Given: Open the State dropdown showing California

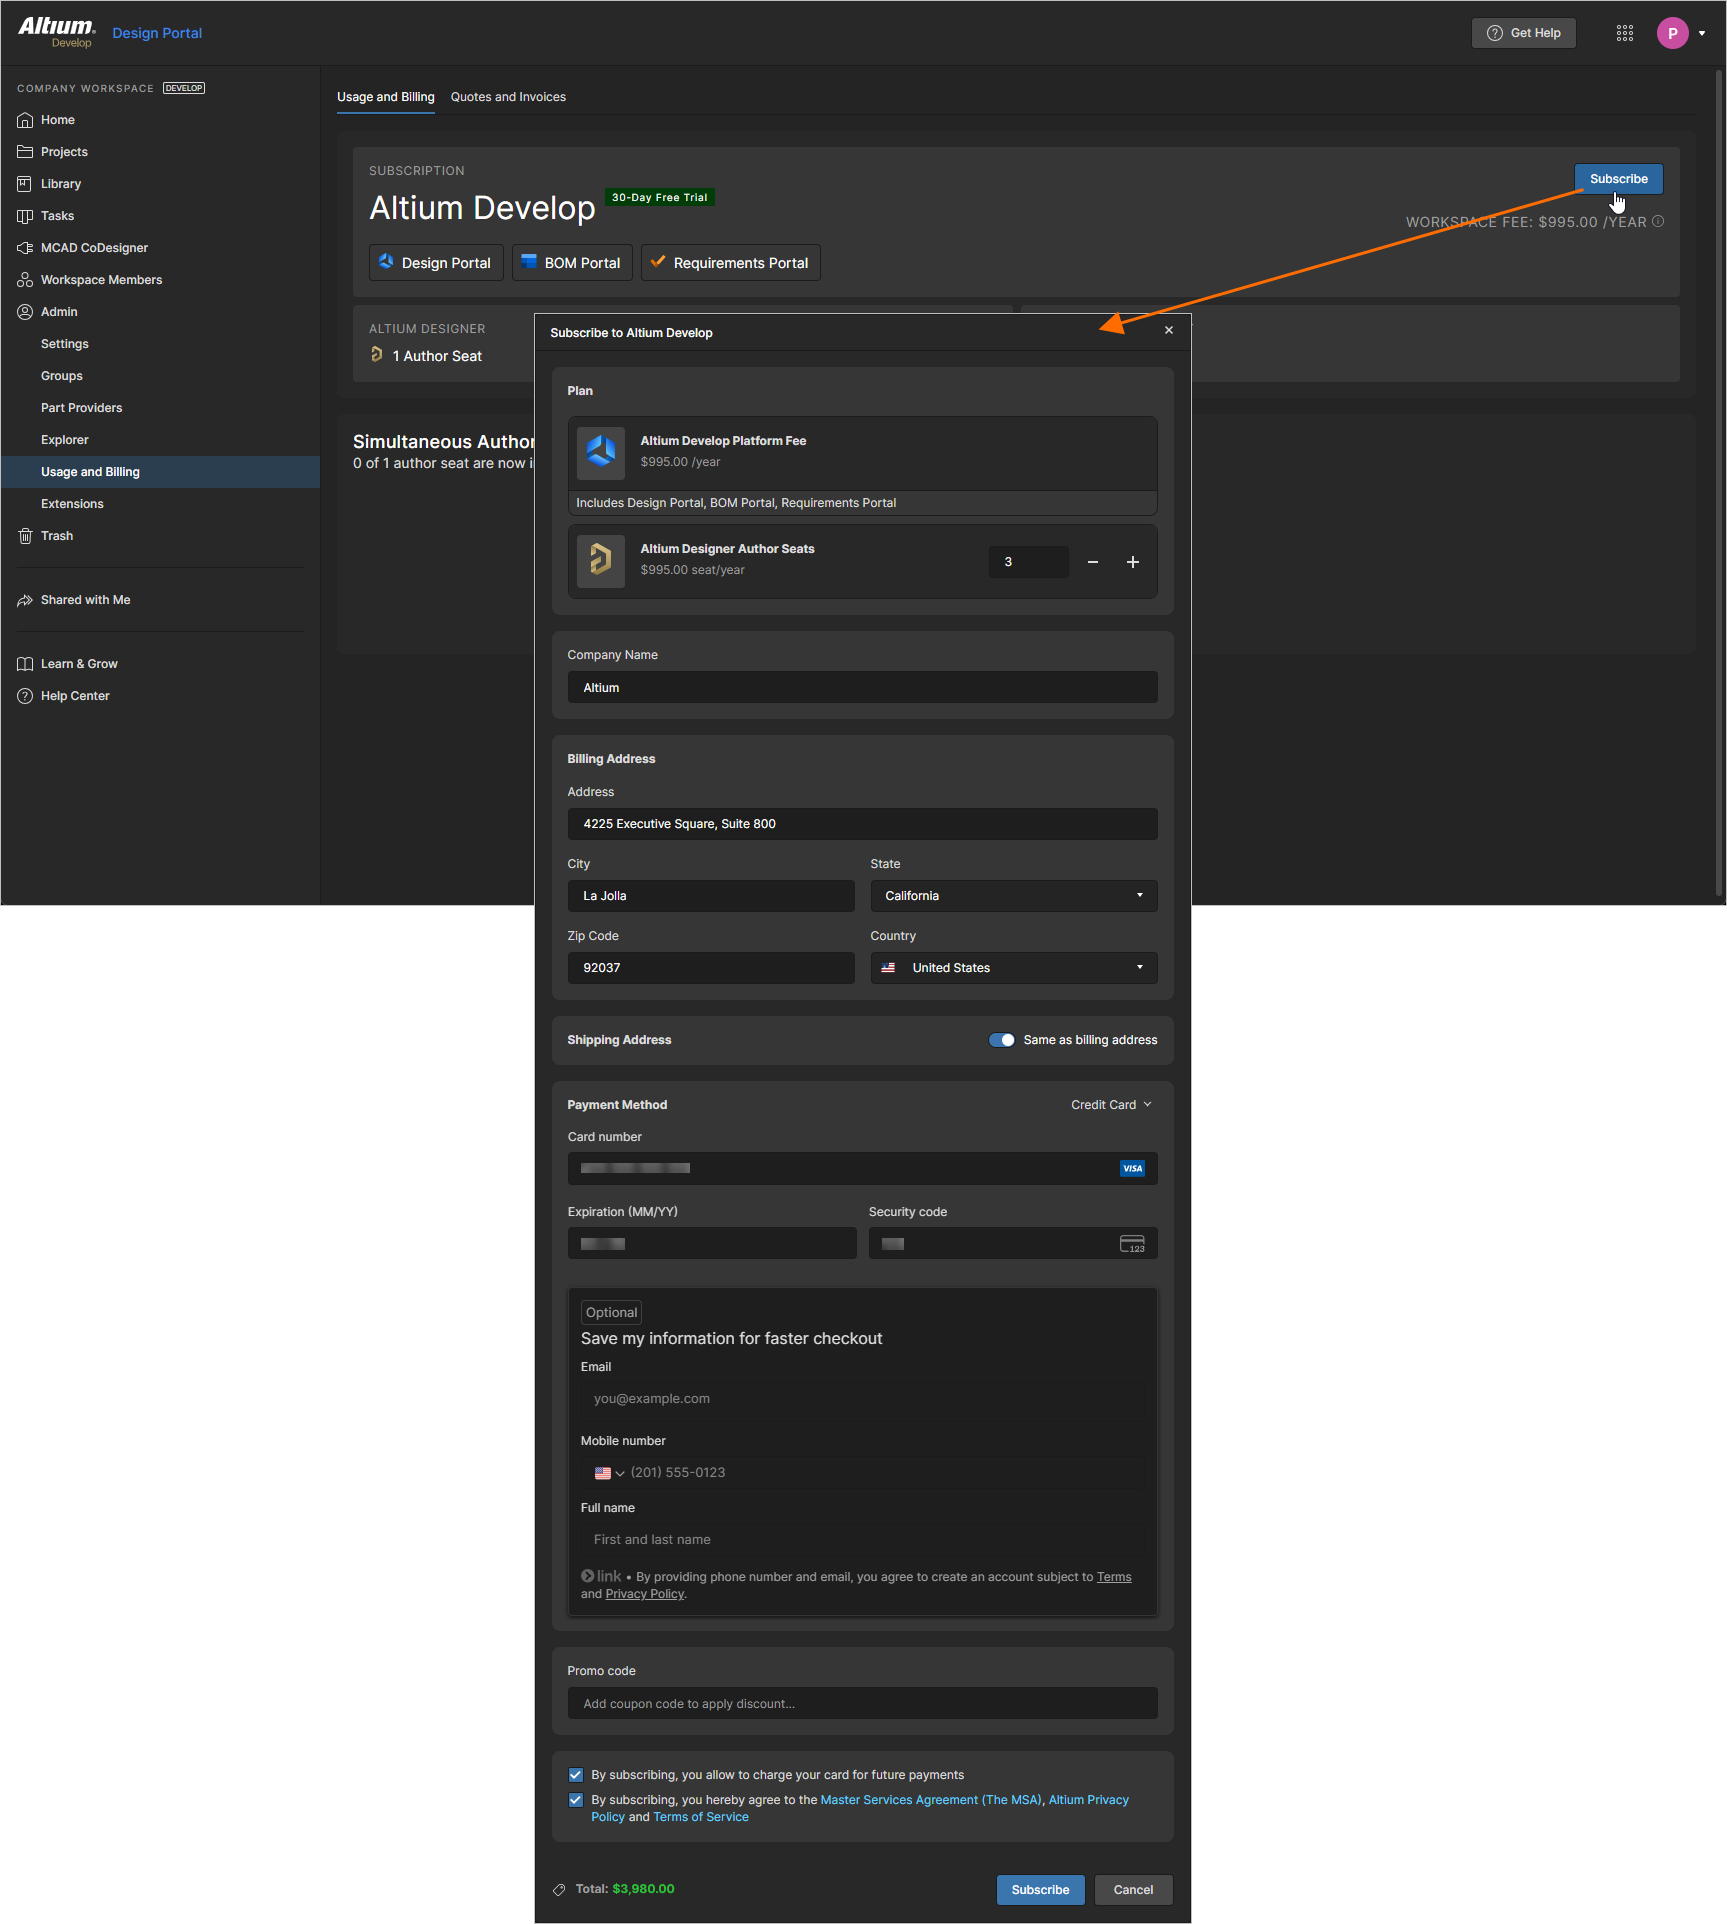Looking at the screenshot, I should (x=1014, y=896).
